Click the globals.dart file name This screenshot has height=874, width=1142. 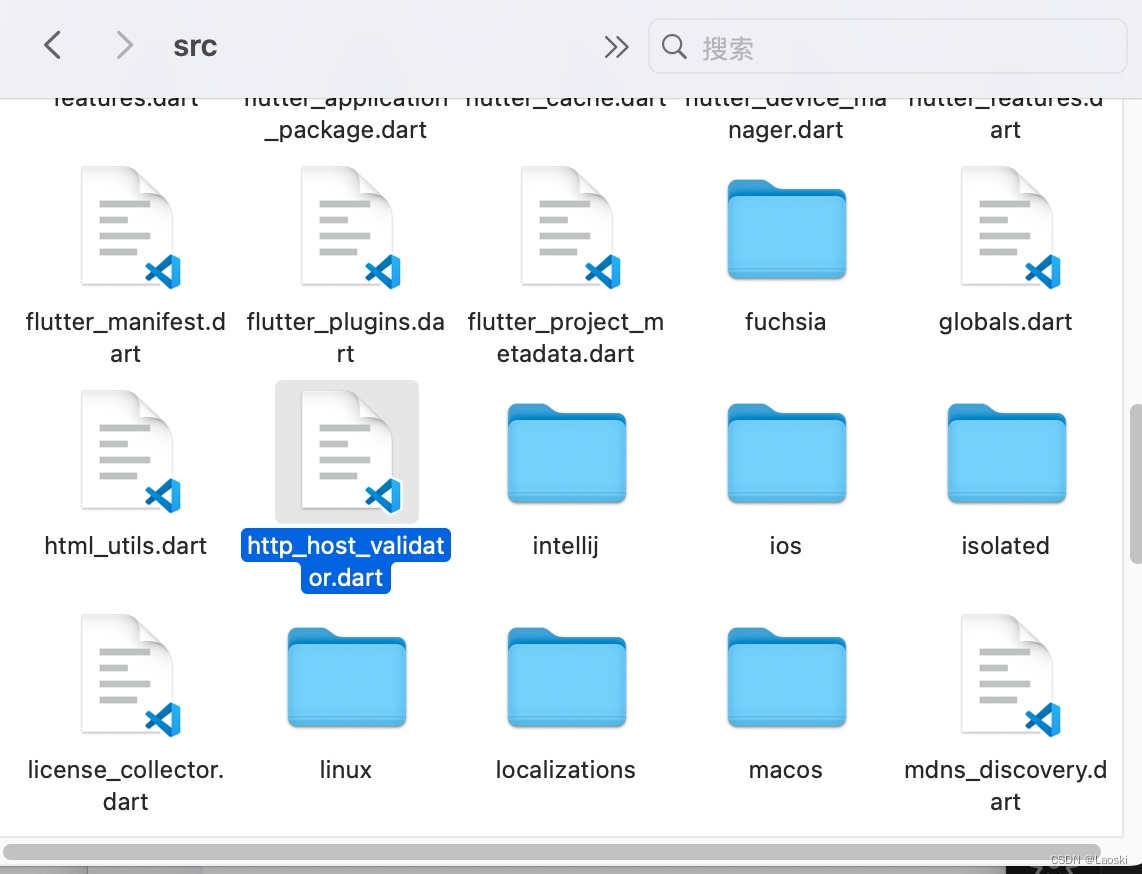pyautogui.click(x=1005, y=322)
